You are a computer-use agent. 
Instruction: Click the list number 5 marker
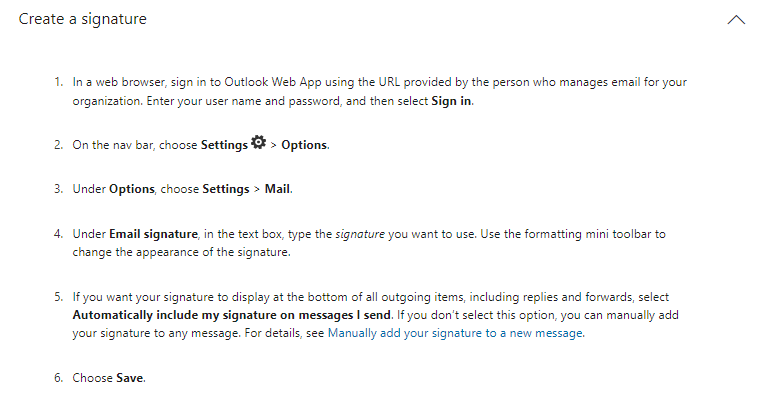tap(58, 297)
